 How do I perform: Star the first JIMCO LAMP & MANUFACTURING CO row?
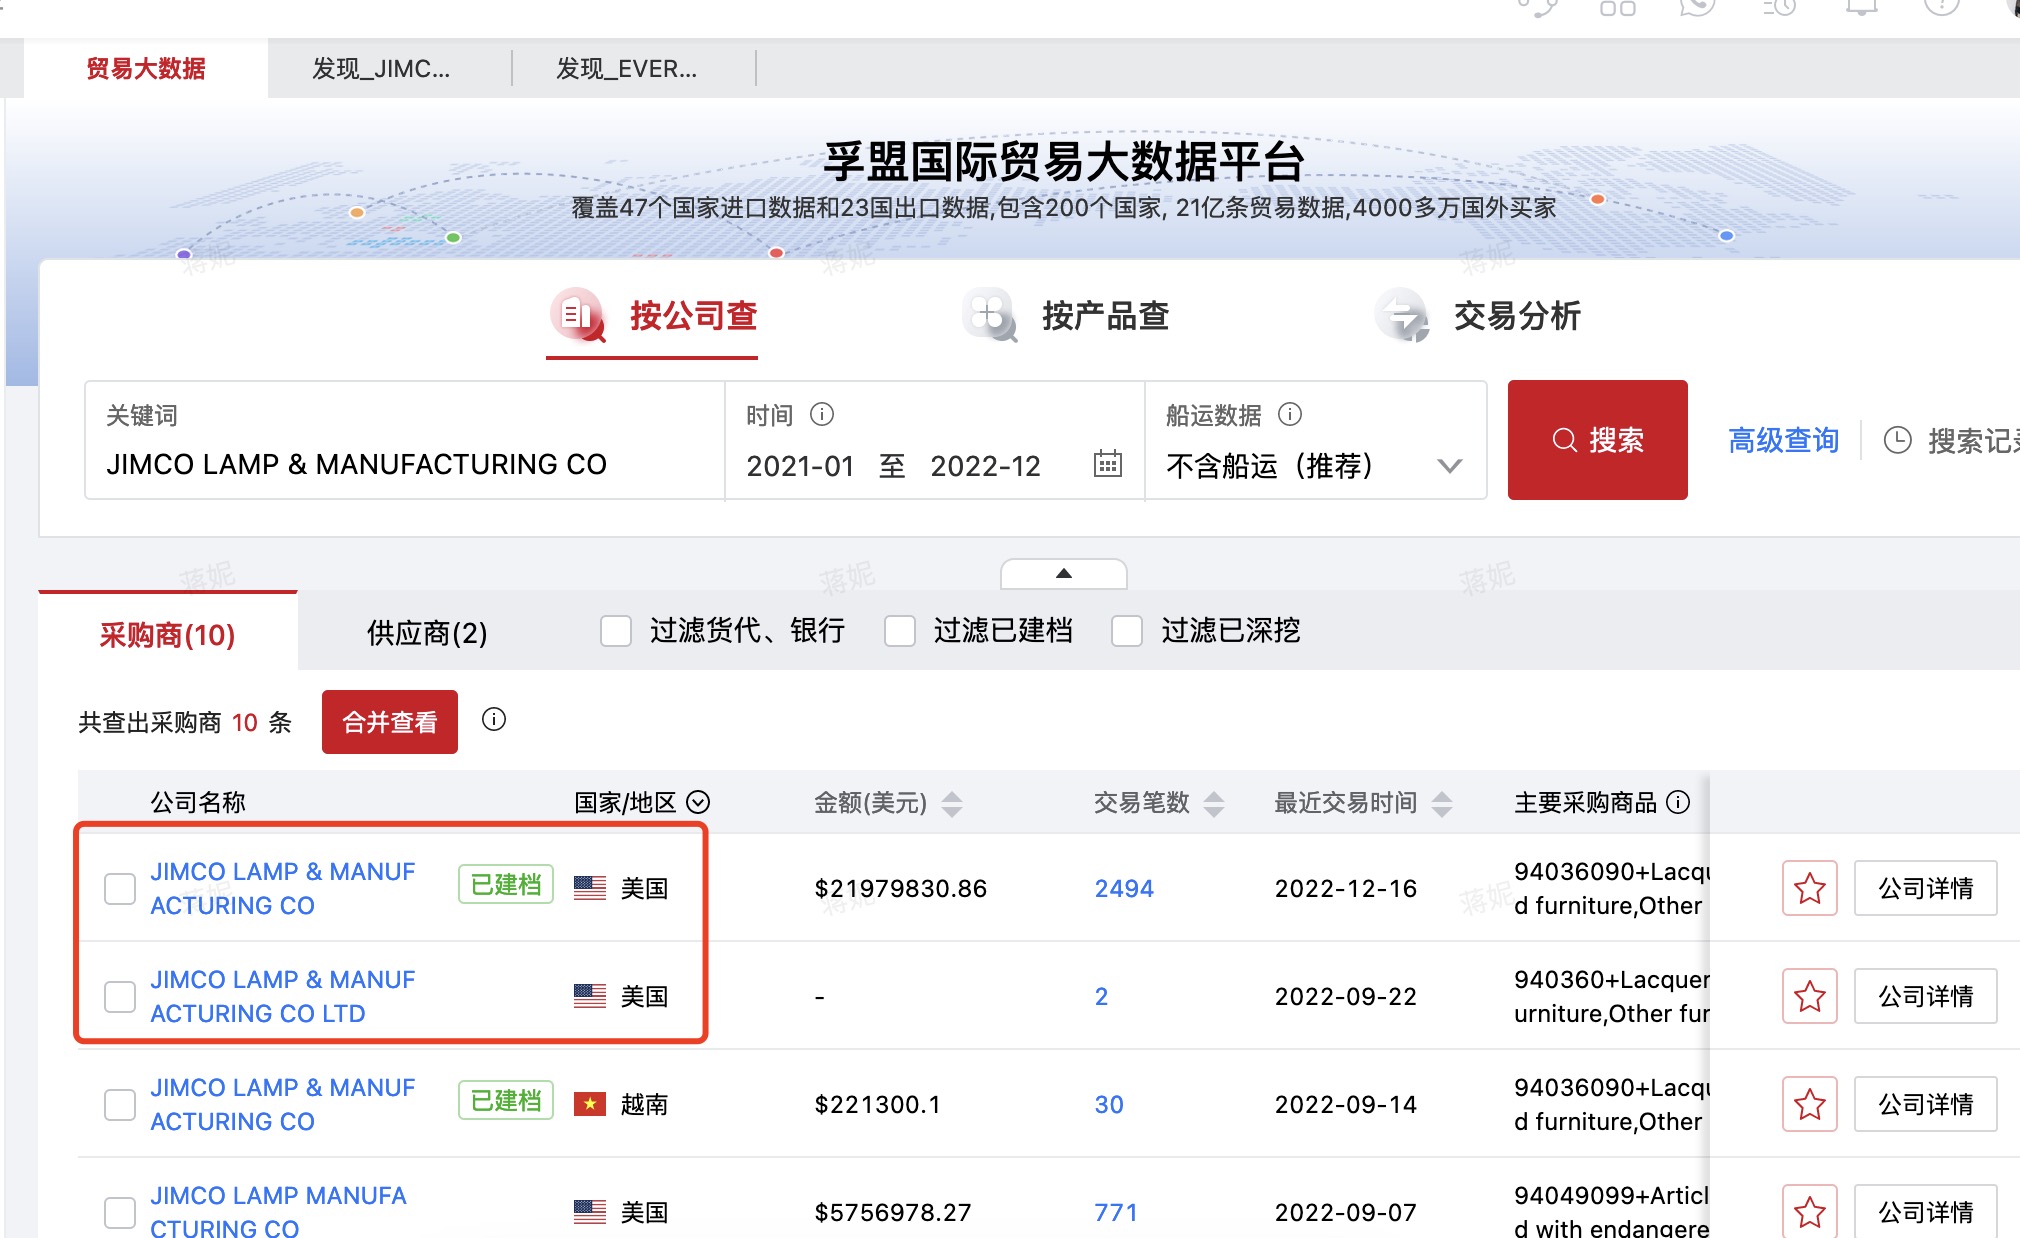(1809, 888)
